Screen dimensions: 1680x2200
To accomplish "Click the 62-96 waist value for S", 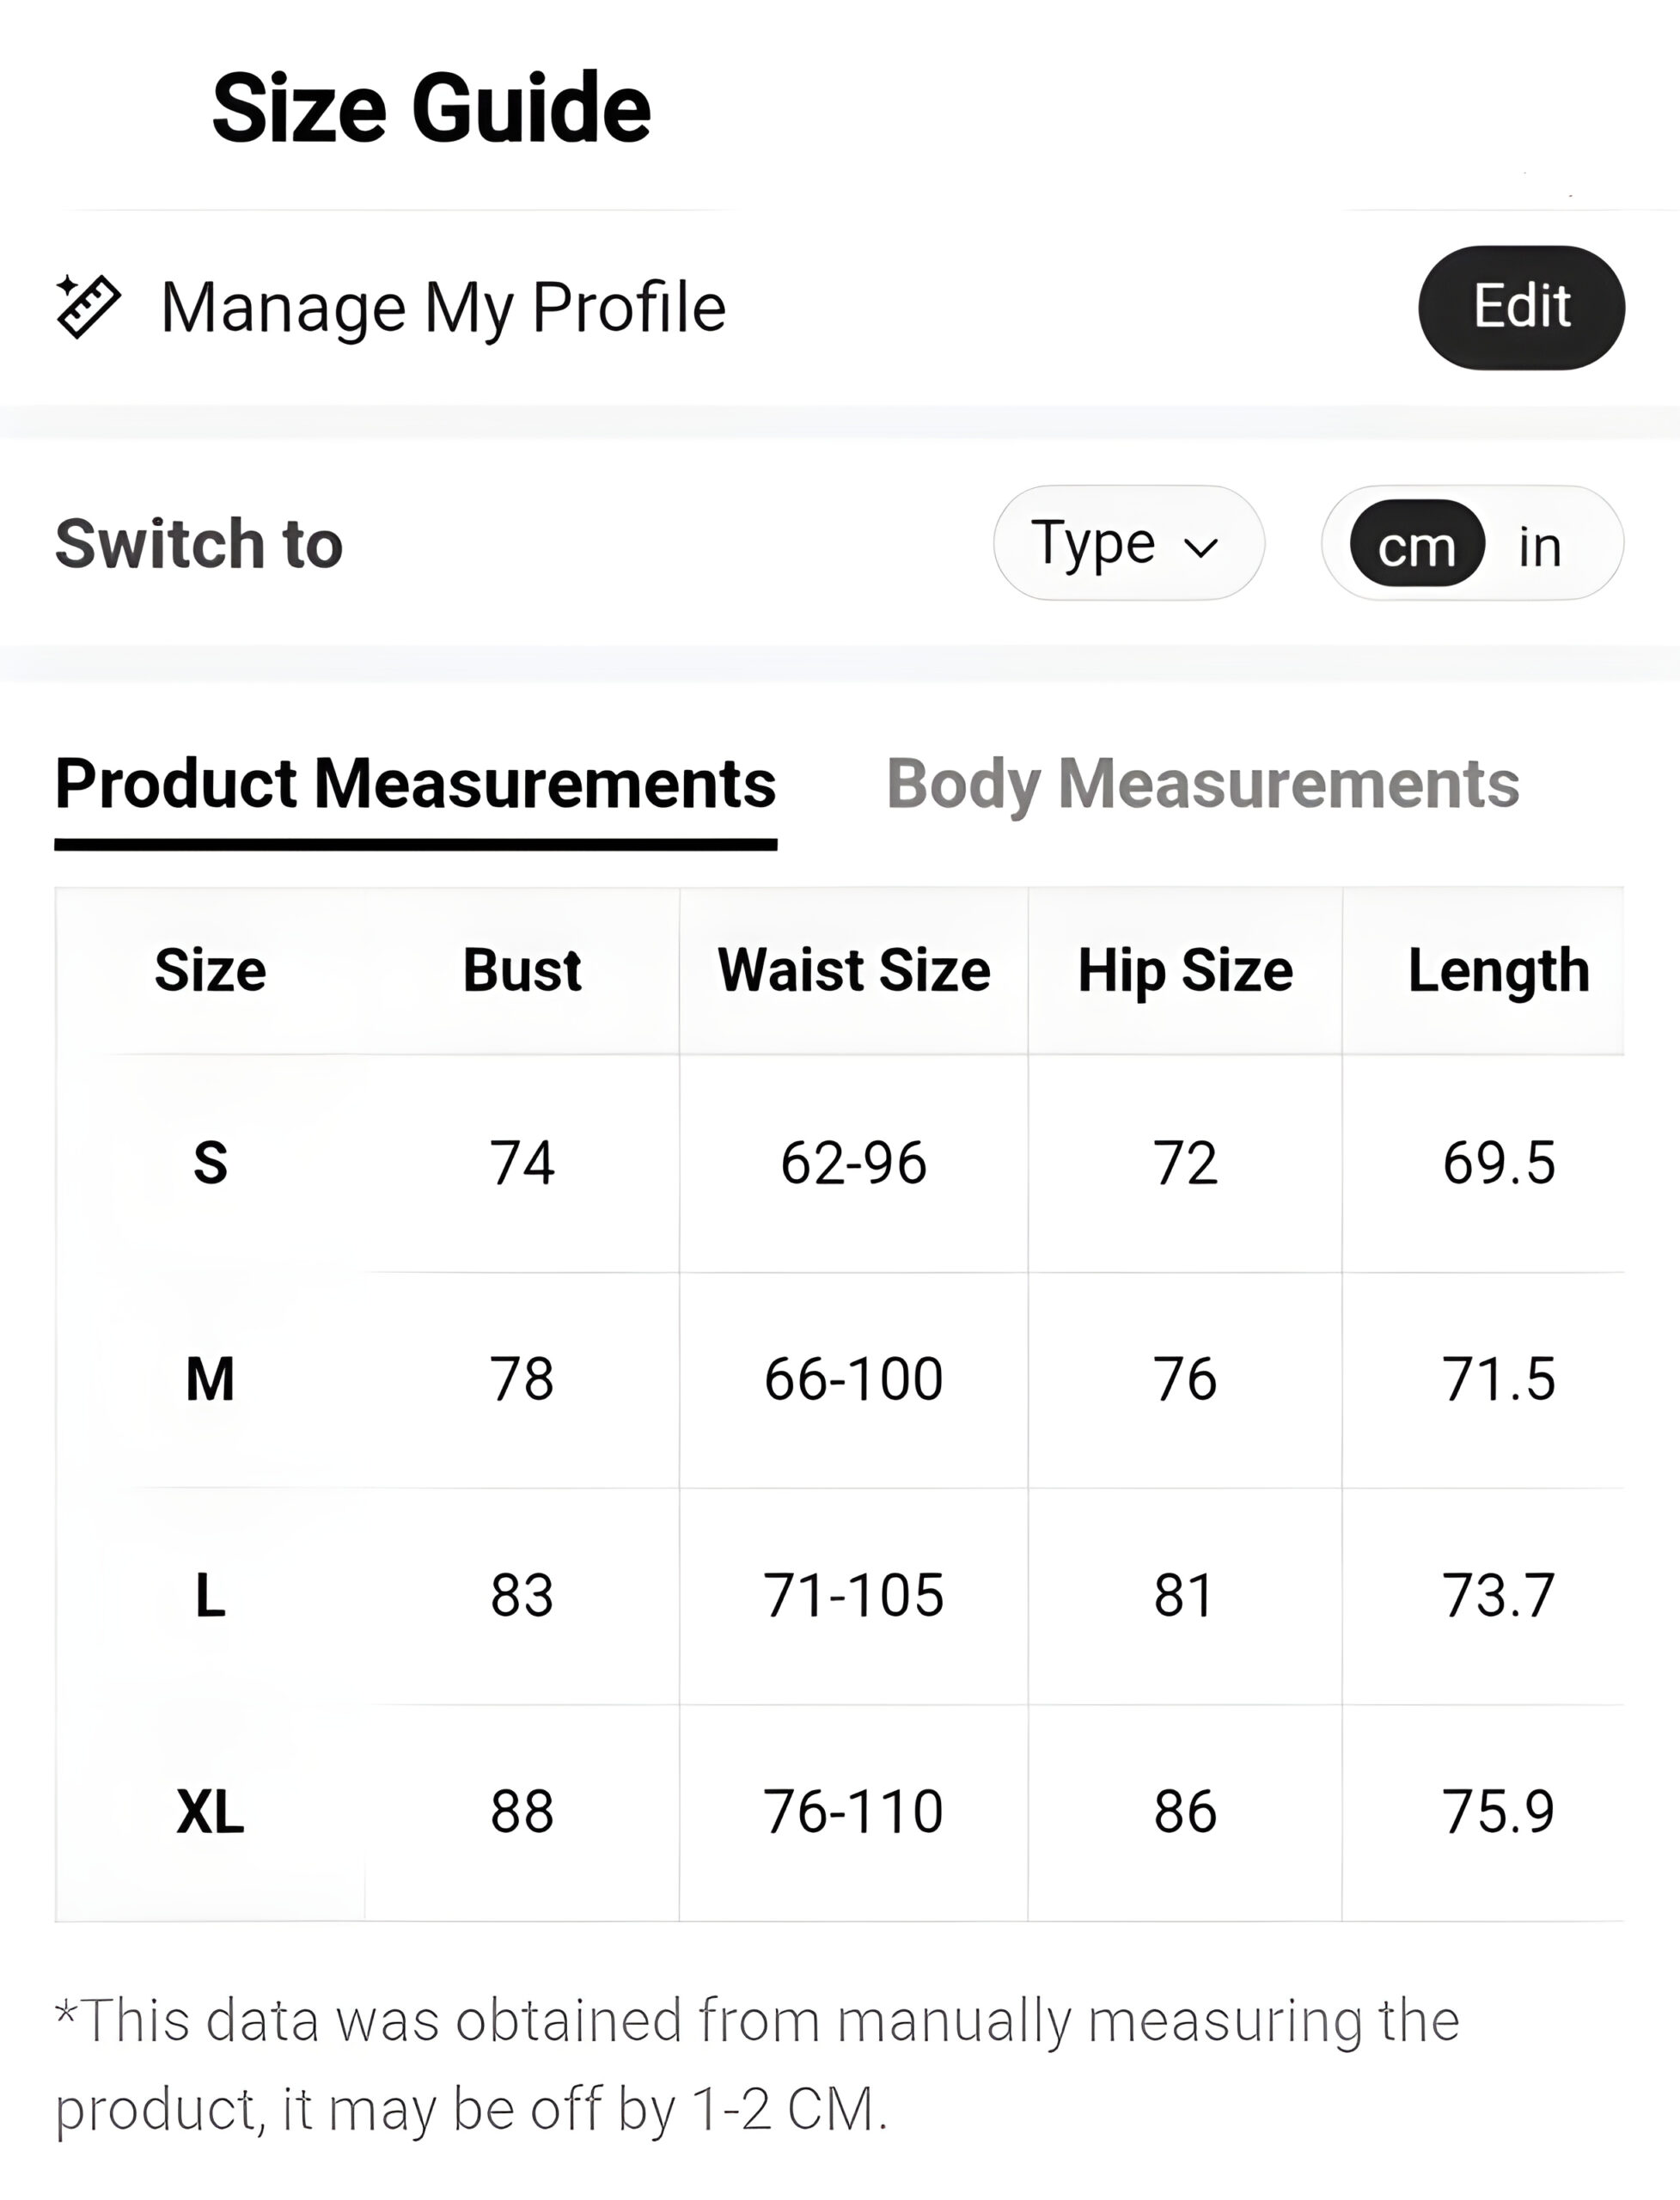I will [854, 1163].
